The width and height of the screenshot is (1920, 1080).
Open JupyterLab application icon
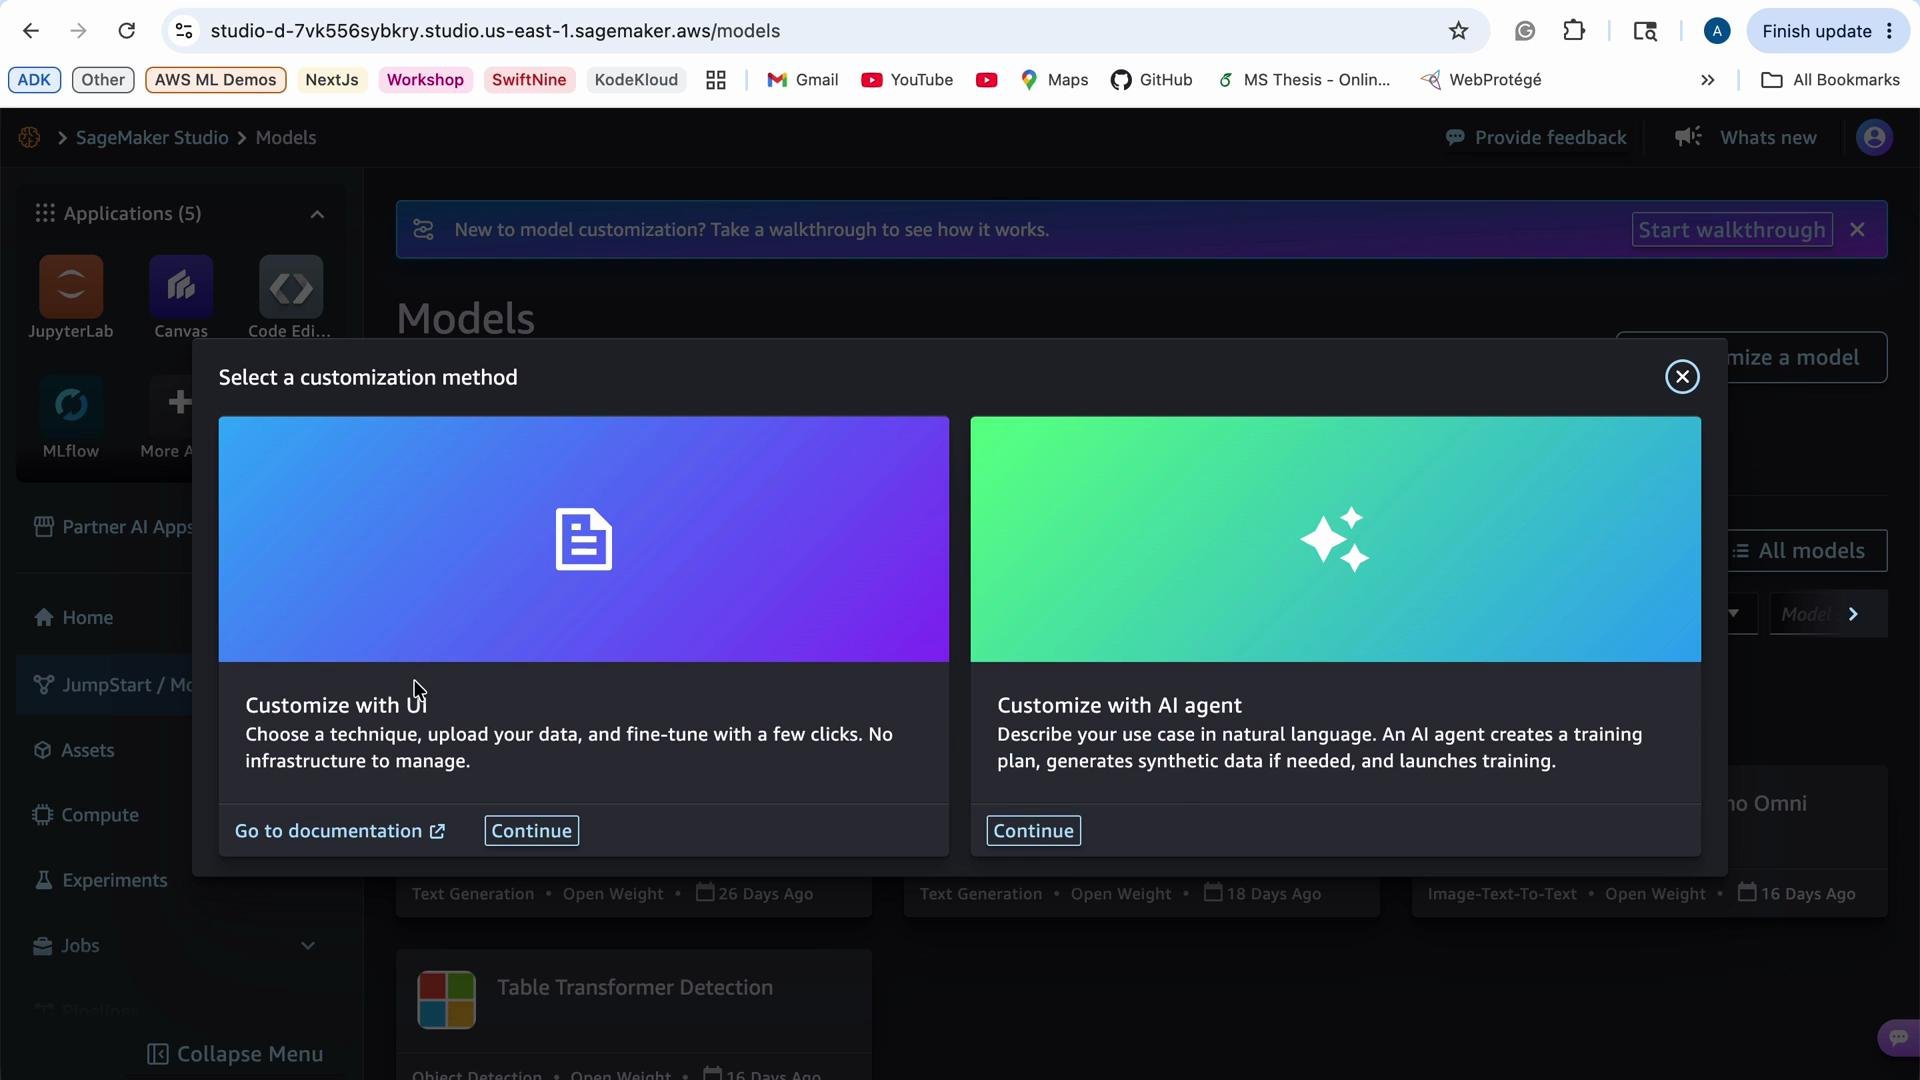(x=71, y=287)
